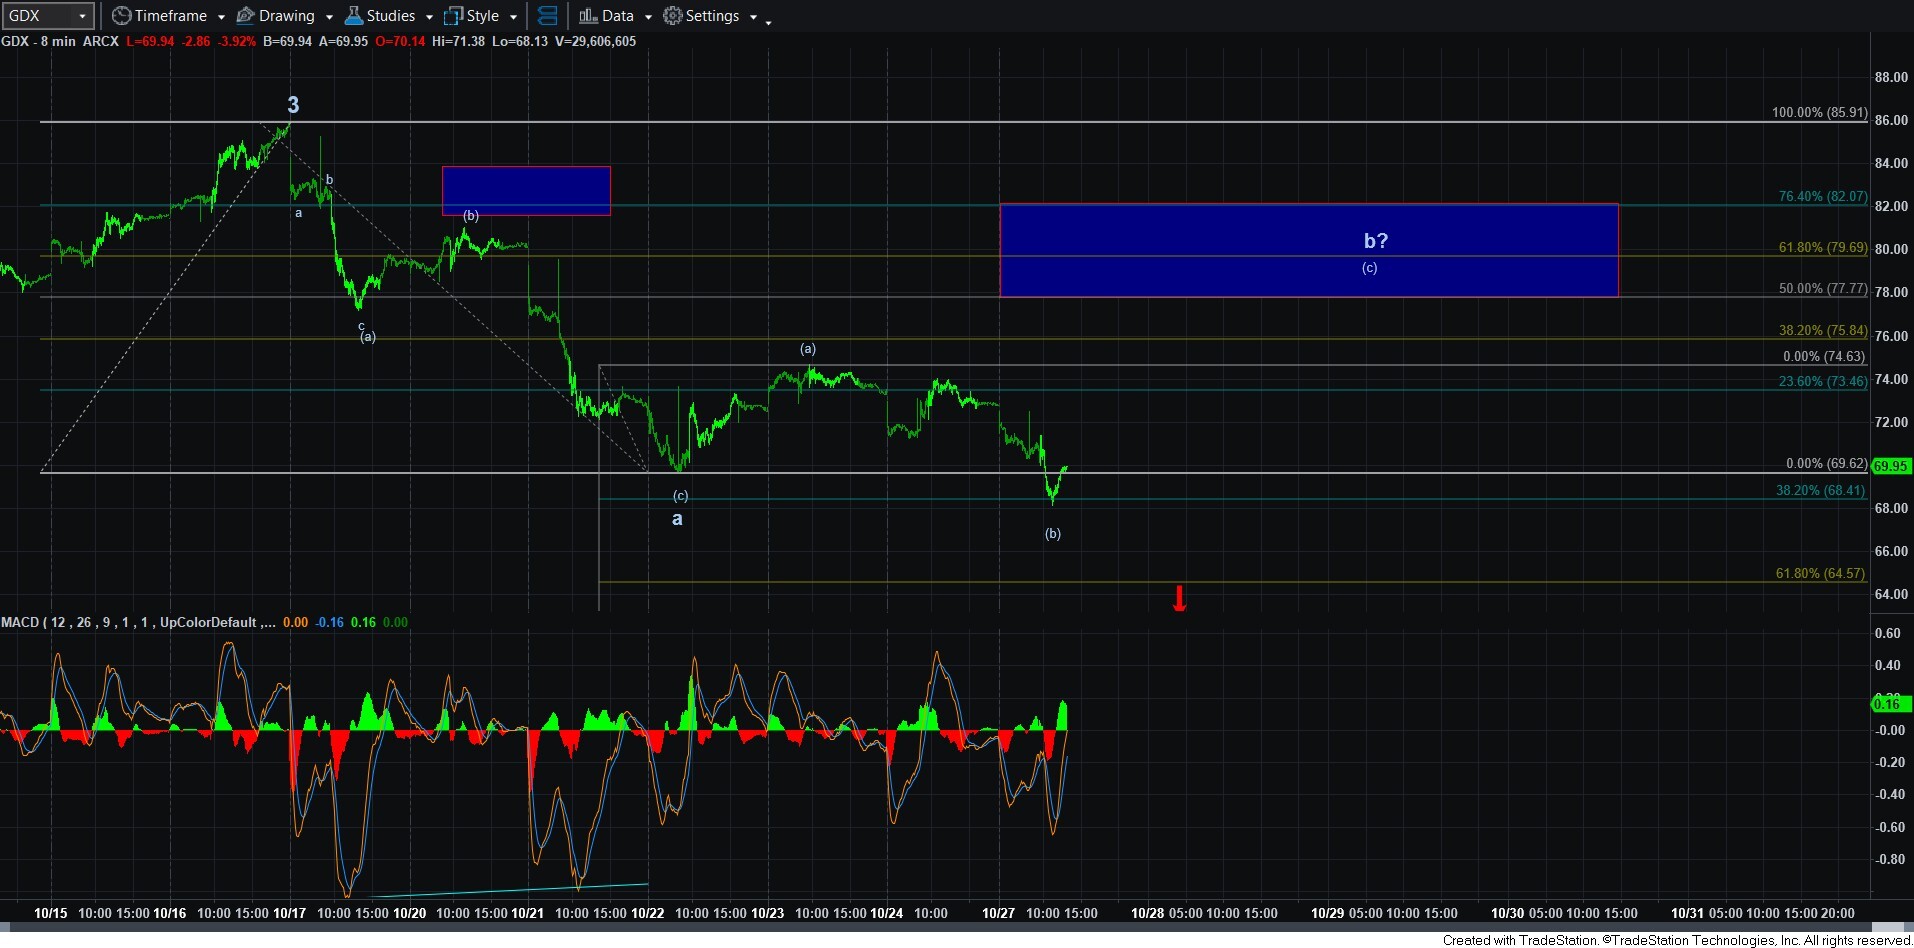Expand the Drawing dropdown arrow
The width and height of the screenshot is (1914, 948).
click(x=329, y=17)
